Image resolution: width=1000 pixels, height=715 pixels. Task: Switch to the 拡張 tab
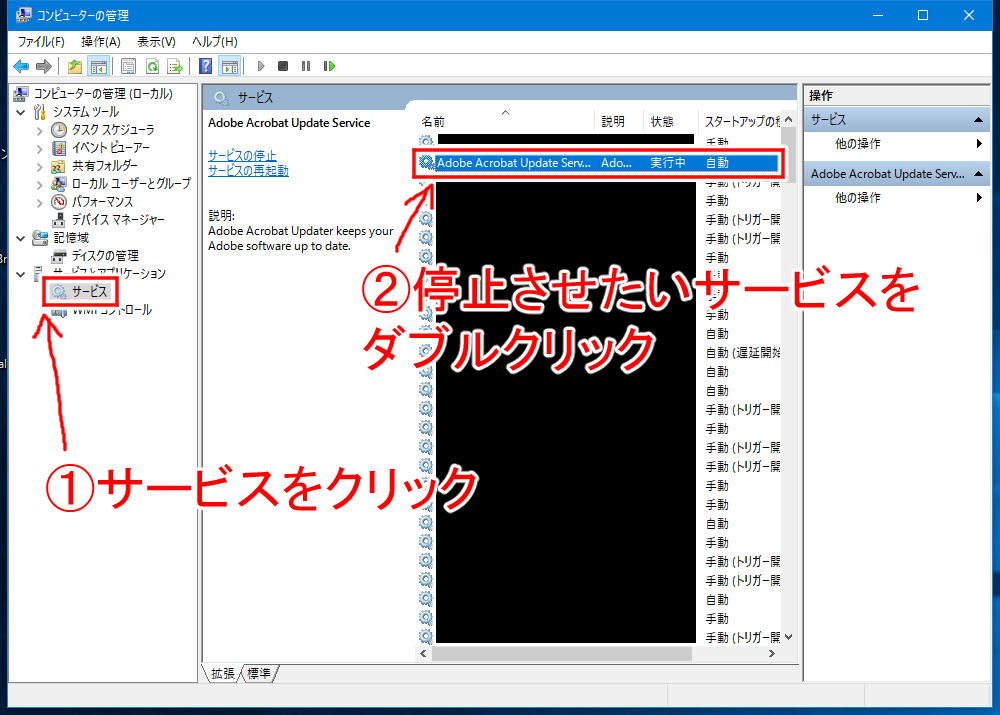coord(223,674)
